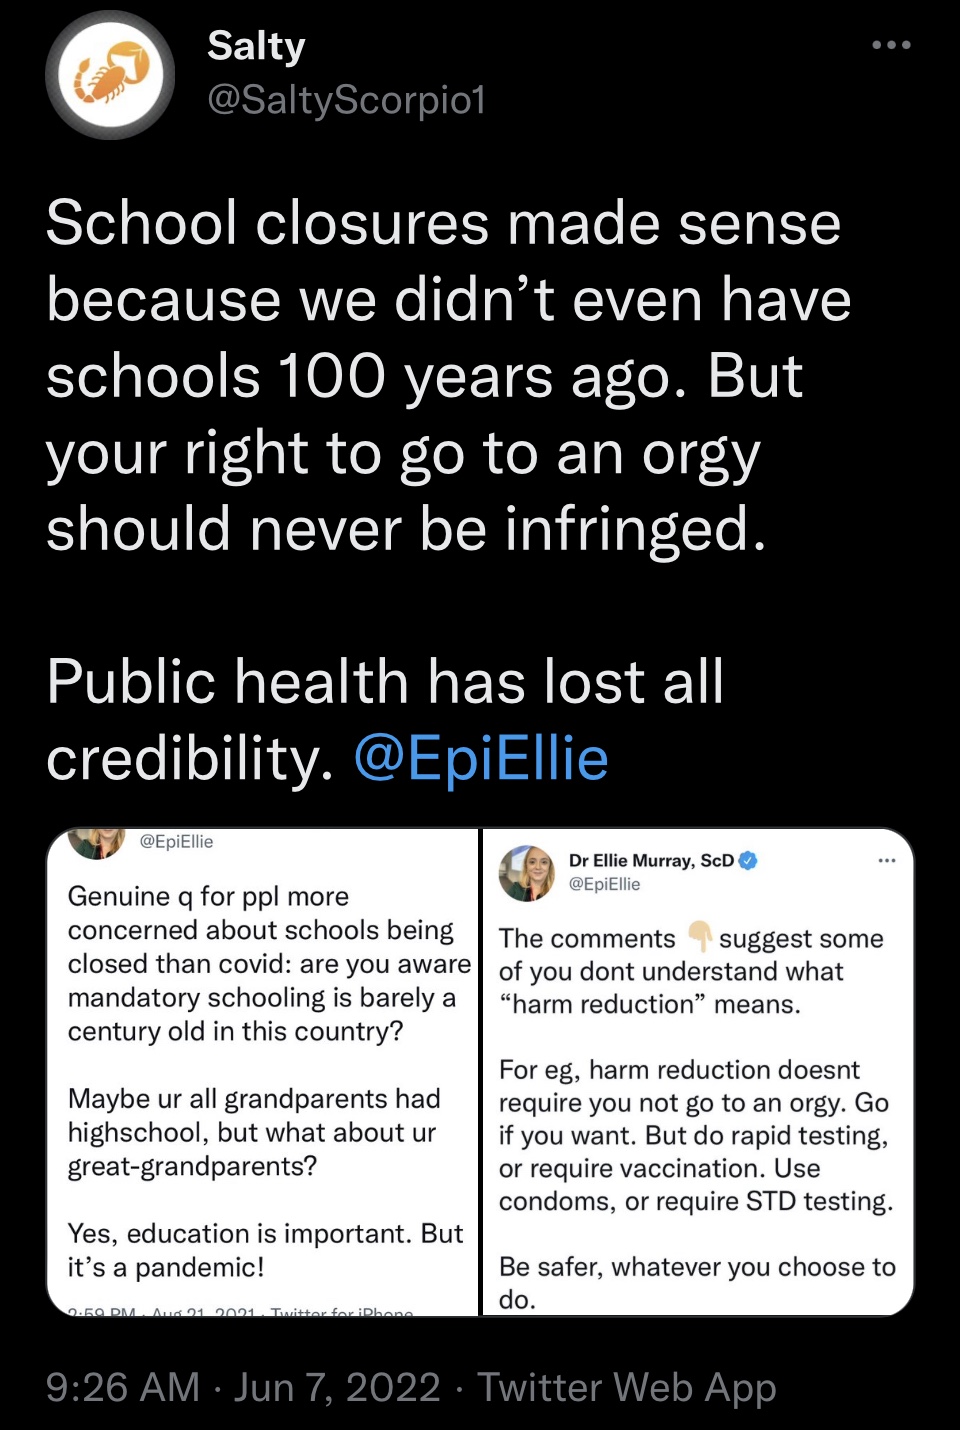Click the three-dot icon in Ellie Murray's screenshot
Screen dimensions: 960x1430
pos(886,860)
